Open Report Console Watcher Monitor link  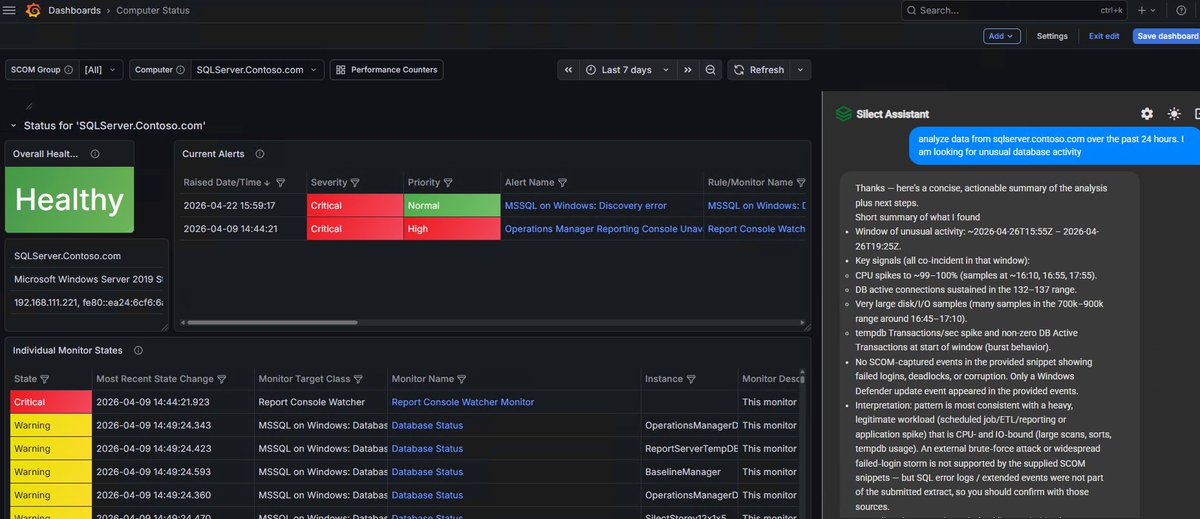(463, 402)
